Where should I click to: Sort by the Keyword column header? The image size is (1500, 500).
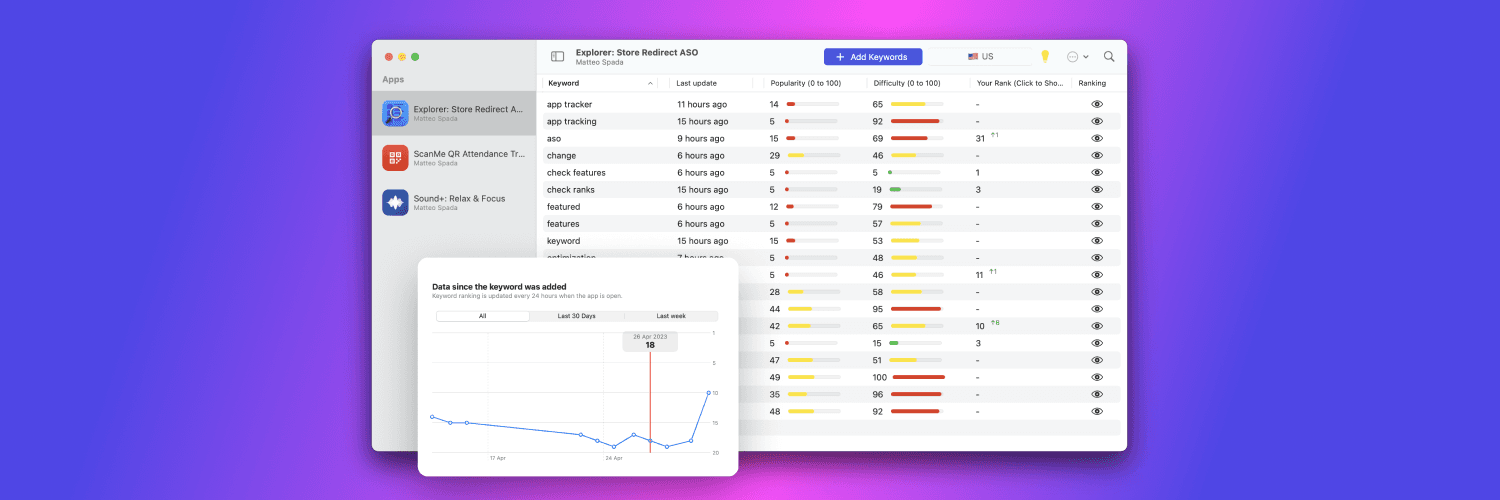coord(601,83)
